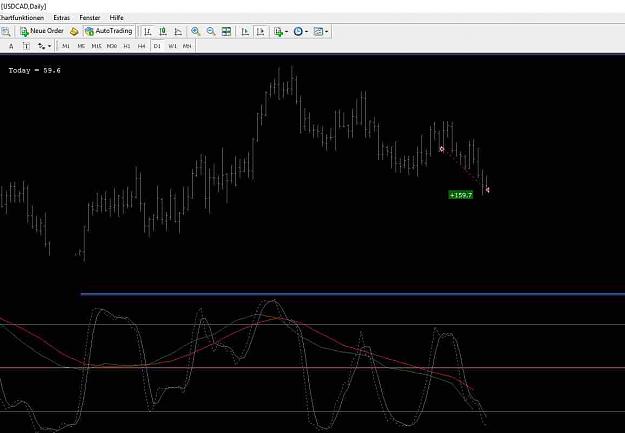This screenshot has width=625, height=433.
Task: Open MetaEditor via the yellow icon
Action: click(74, 31)
